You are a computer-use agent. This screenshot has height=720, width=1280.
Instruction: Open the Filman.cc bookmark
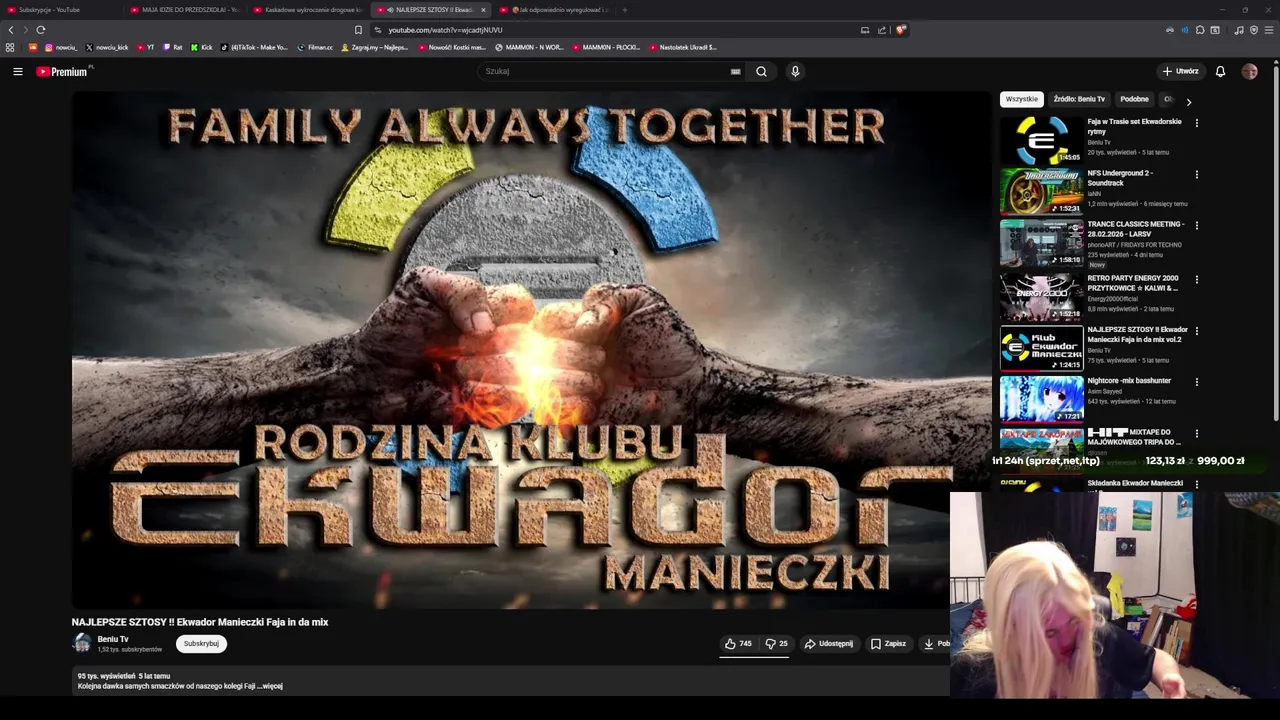point(315,47)
